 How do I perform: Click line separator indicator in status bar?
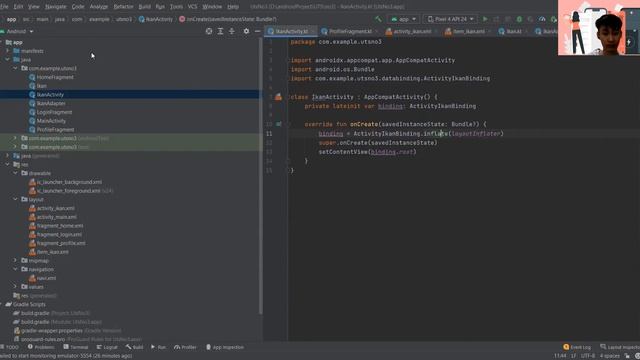(x=573, y=356)
